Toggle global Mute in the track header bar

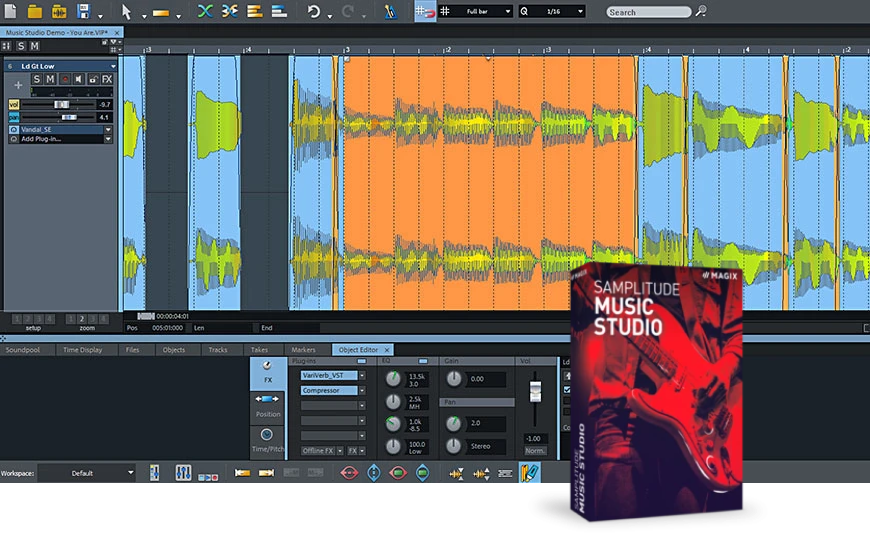(34, 46)
